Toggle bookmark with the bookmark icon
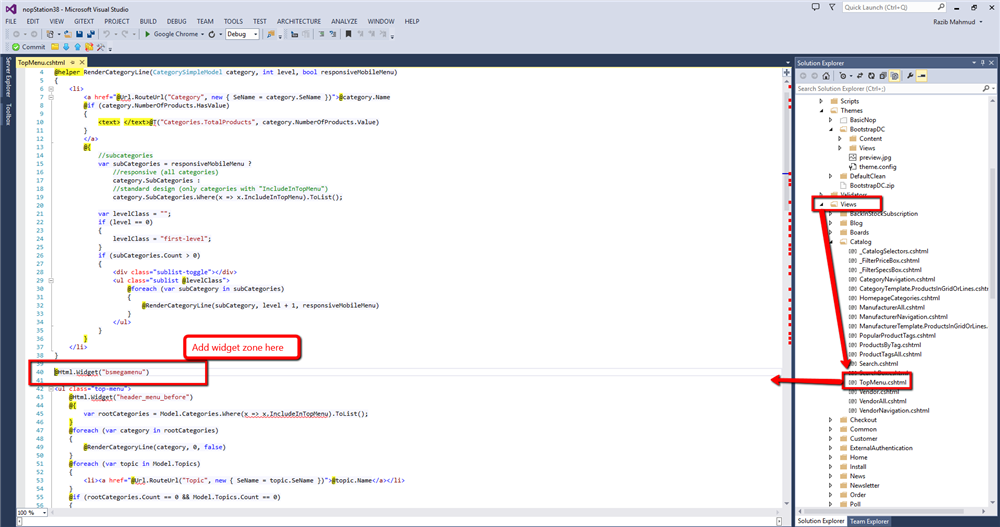The height and width of the screenshot is (527, 1000). [348, 34]
